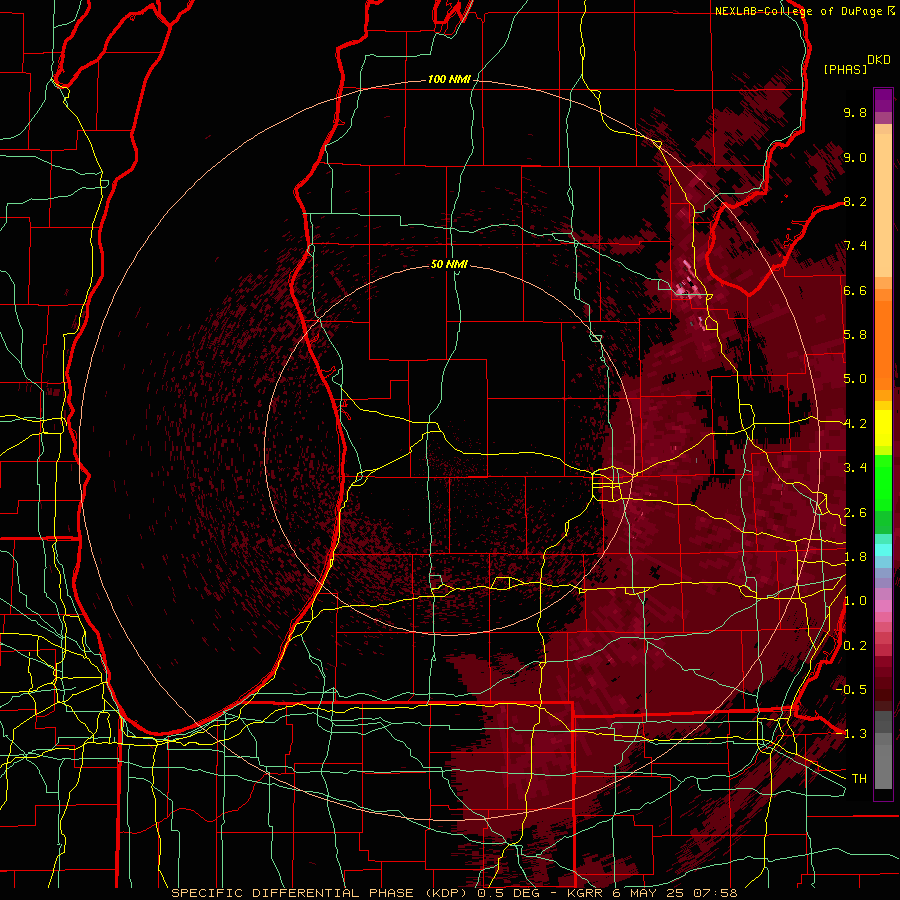900x900 pixels.
Task: Click the 9.0 scale value
Action: (x=855, y=157)
